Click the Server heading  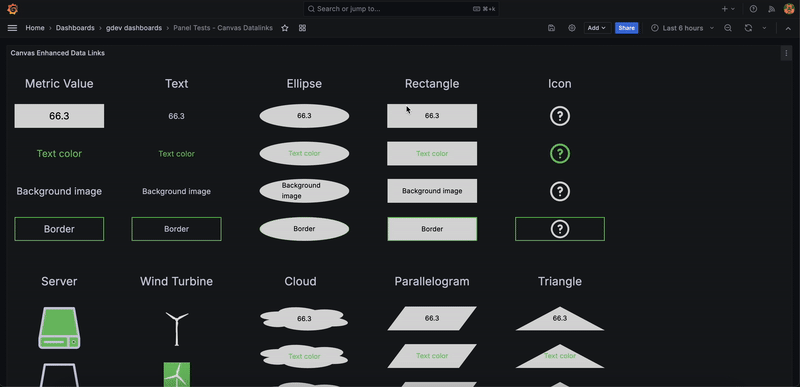coord(59,281)
